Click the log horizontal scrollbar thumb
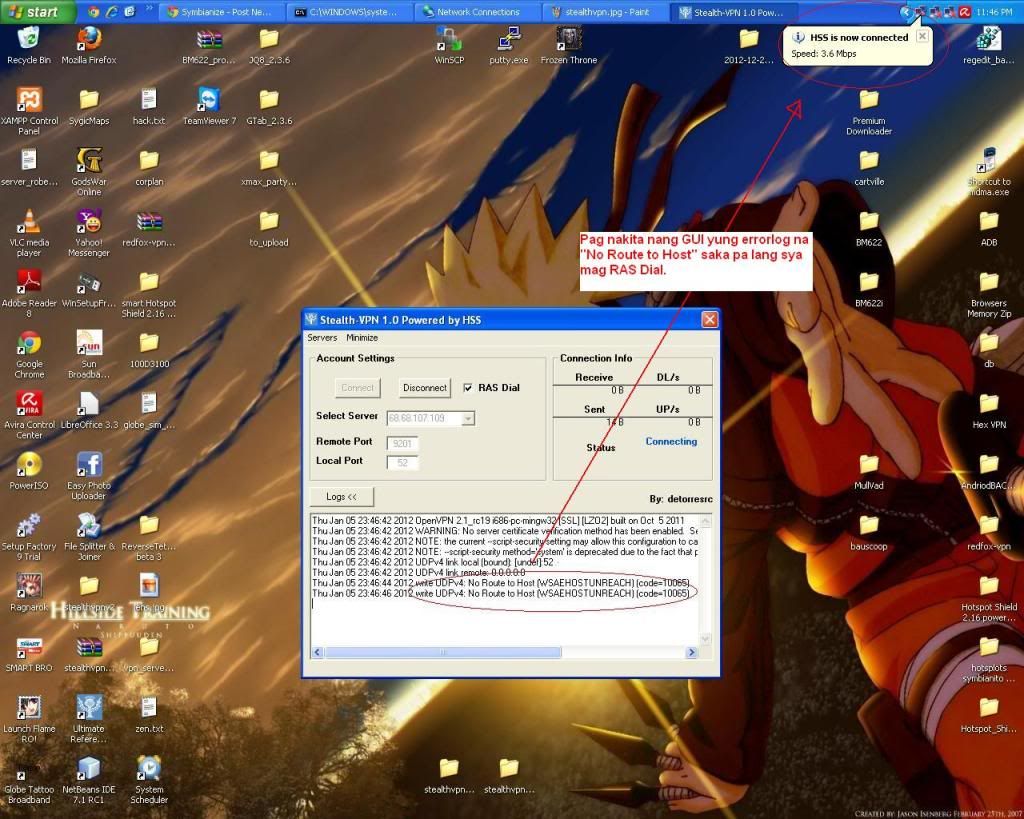The width and height of the screenshot is (1024, 819). pos(443,652)
